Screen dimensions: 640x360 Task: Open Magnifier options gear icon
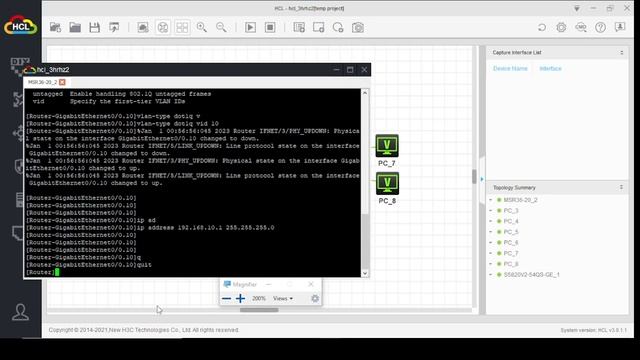[315, 298]
